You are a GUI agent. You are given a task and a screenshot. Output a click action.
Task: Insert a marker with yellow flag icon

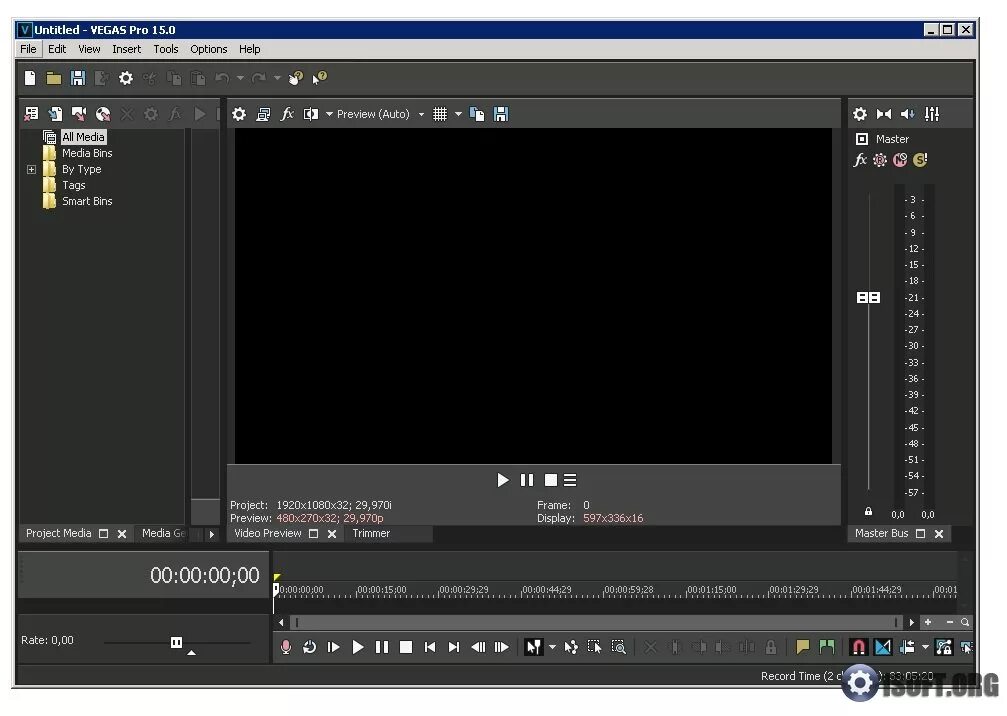(x=803, y=647)
